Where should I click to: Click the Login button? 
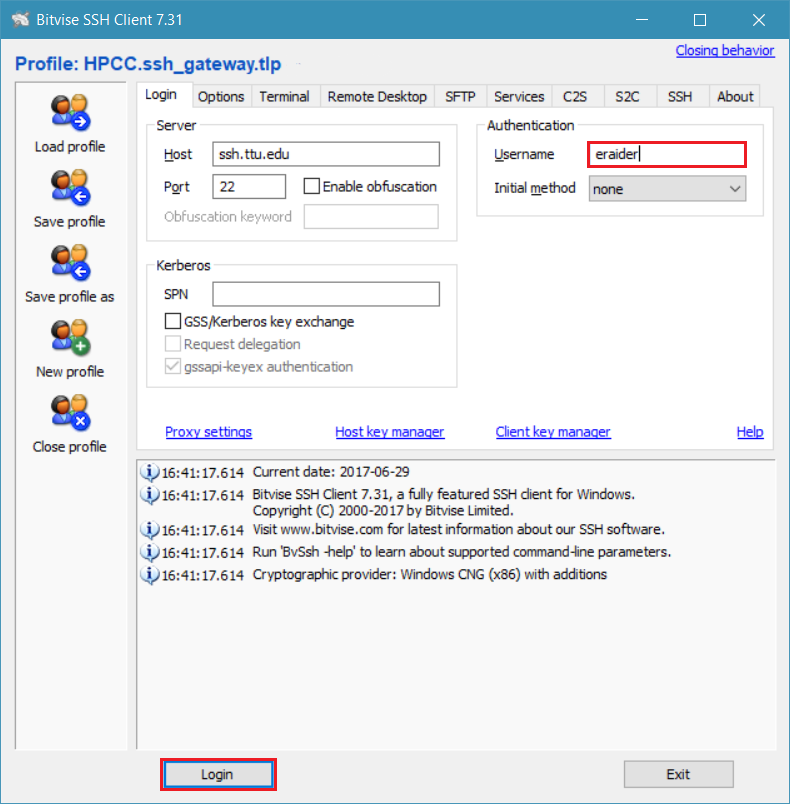218,774
